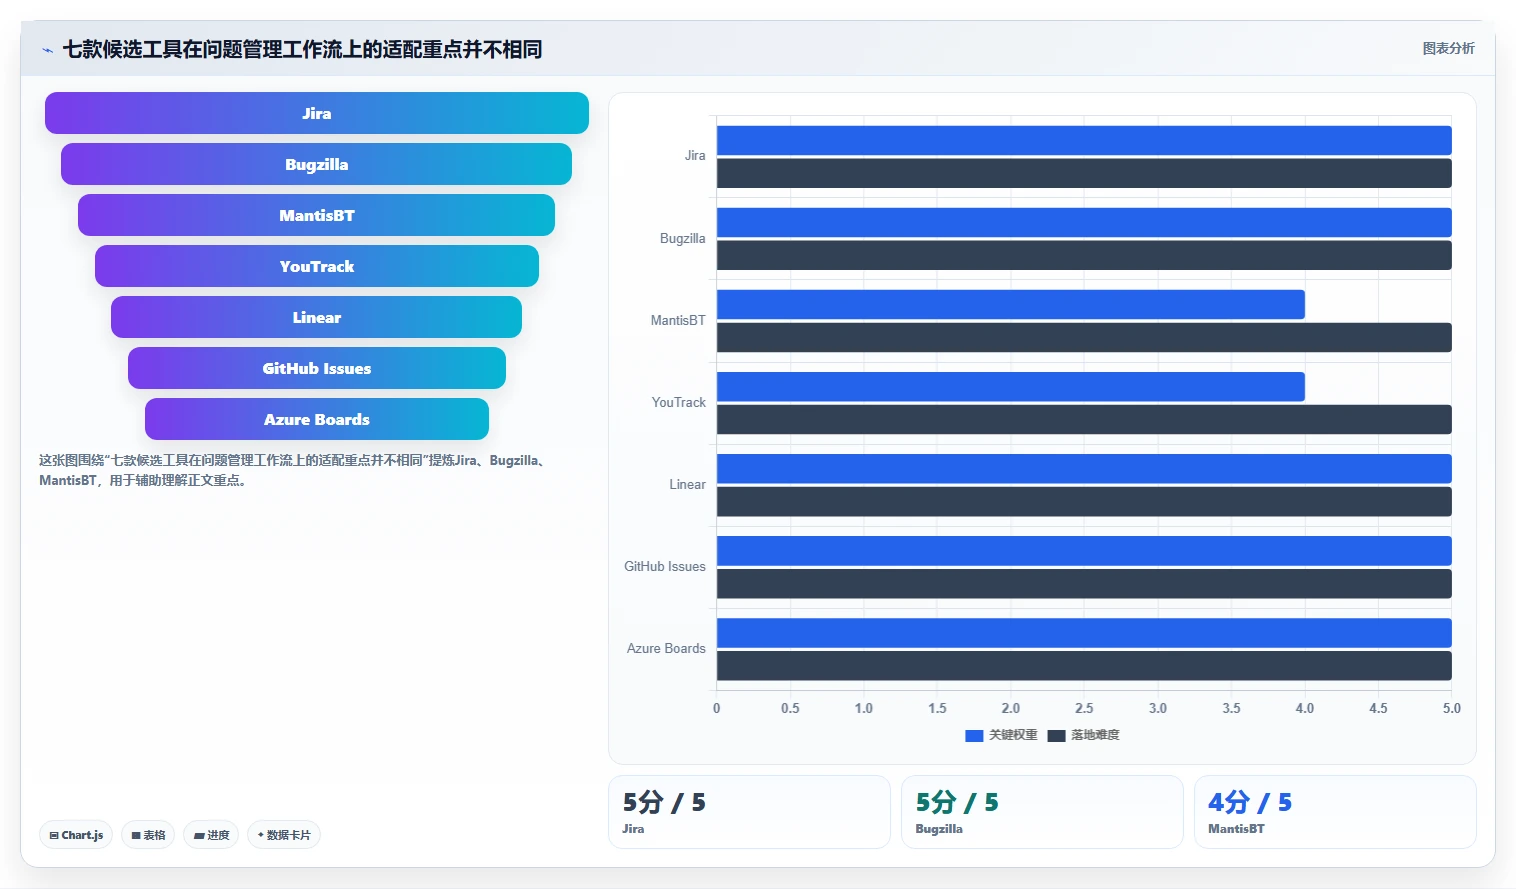Click GitHub Issues' blue 关键权重 bar
The height and width of the screenshot is (889, 1516).
point(1084,550)
